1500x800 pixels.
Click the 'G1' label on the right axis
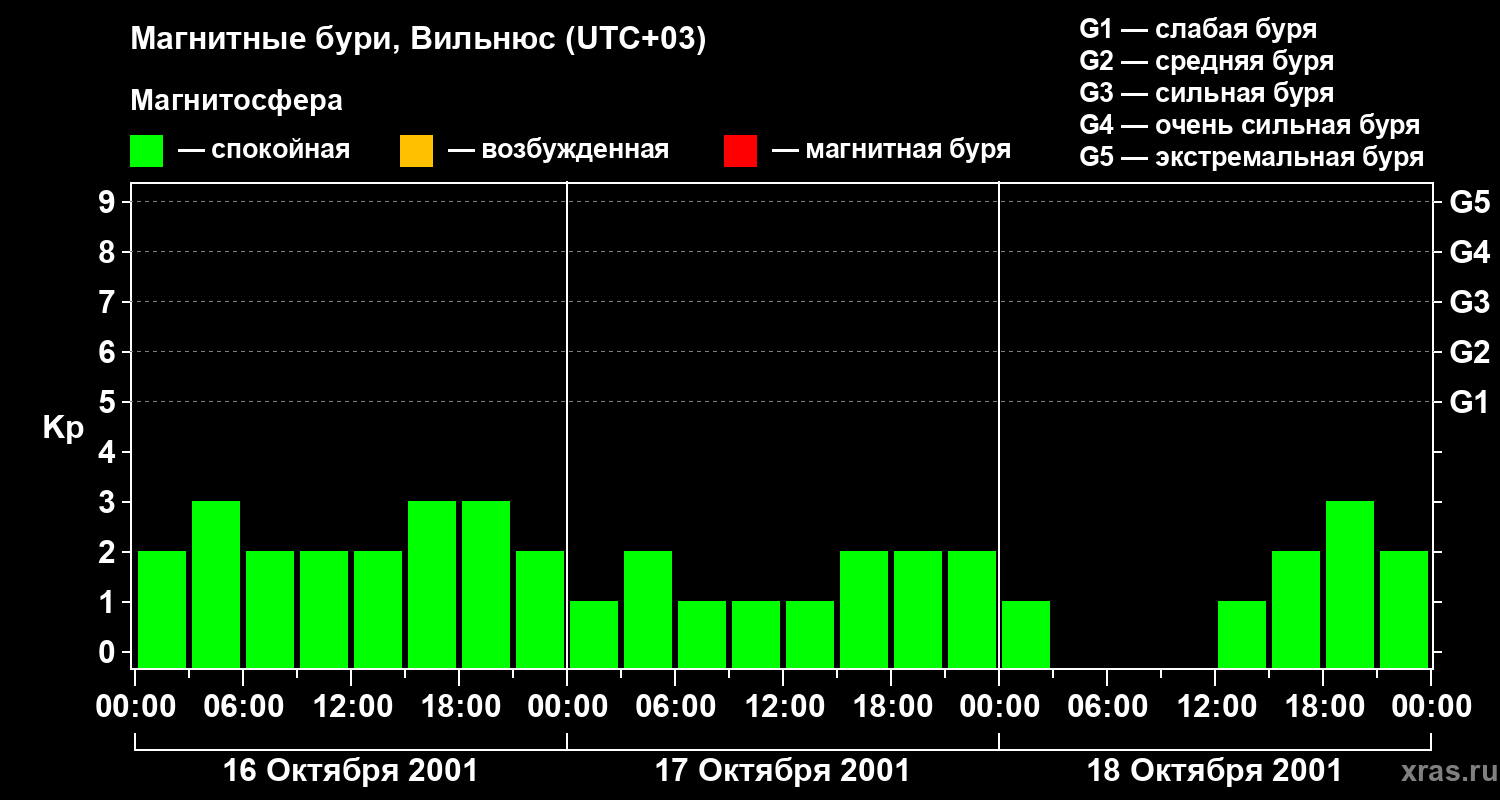pos(1469,402)
